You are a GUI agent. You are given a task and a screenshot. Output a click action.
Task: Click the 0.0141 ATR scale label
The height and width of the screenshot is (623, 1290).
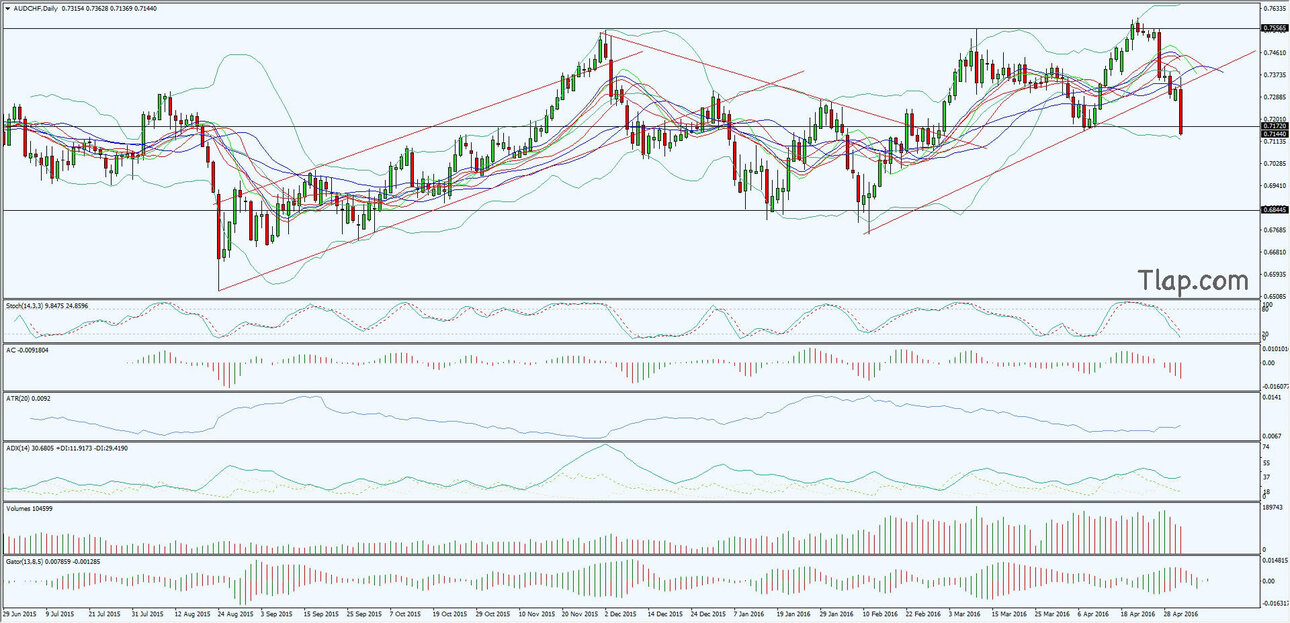[x=1272, y=398]
